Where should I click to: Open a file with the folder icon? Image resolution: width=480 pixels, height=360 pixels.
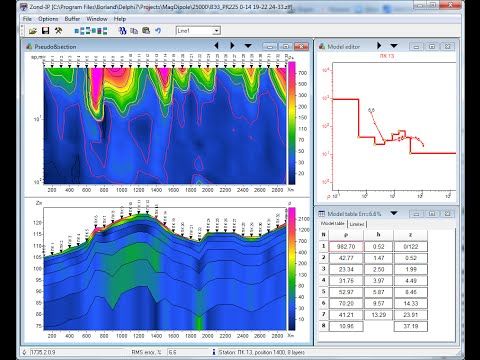33,31
